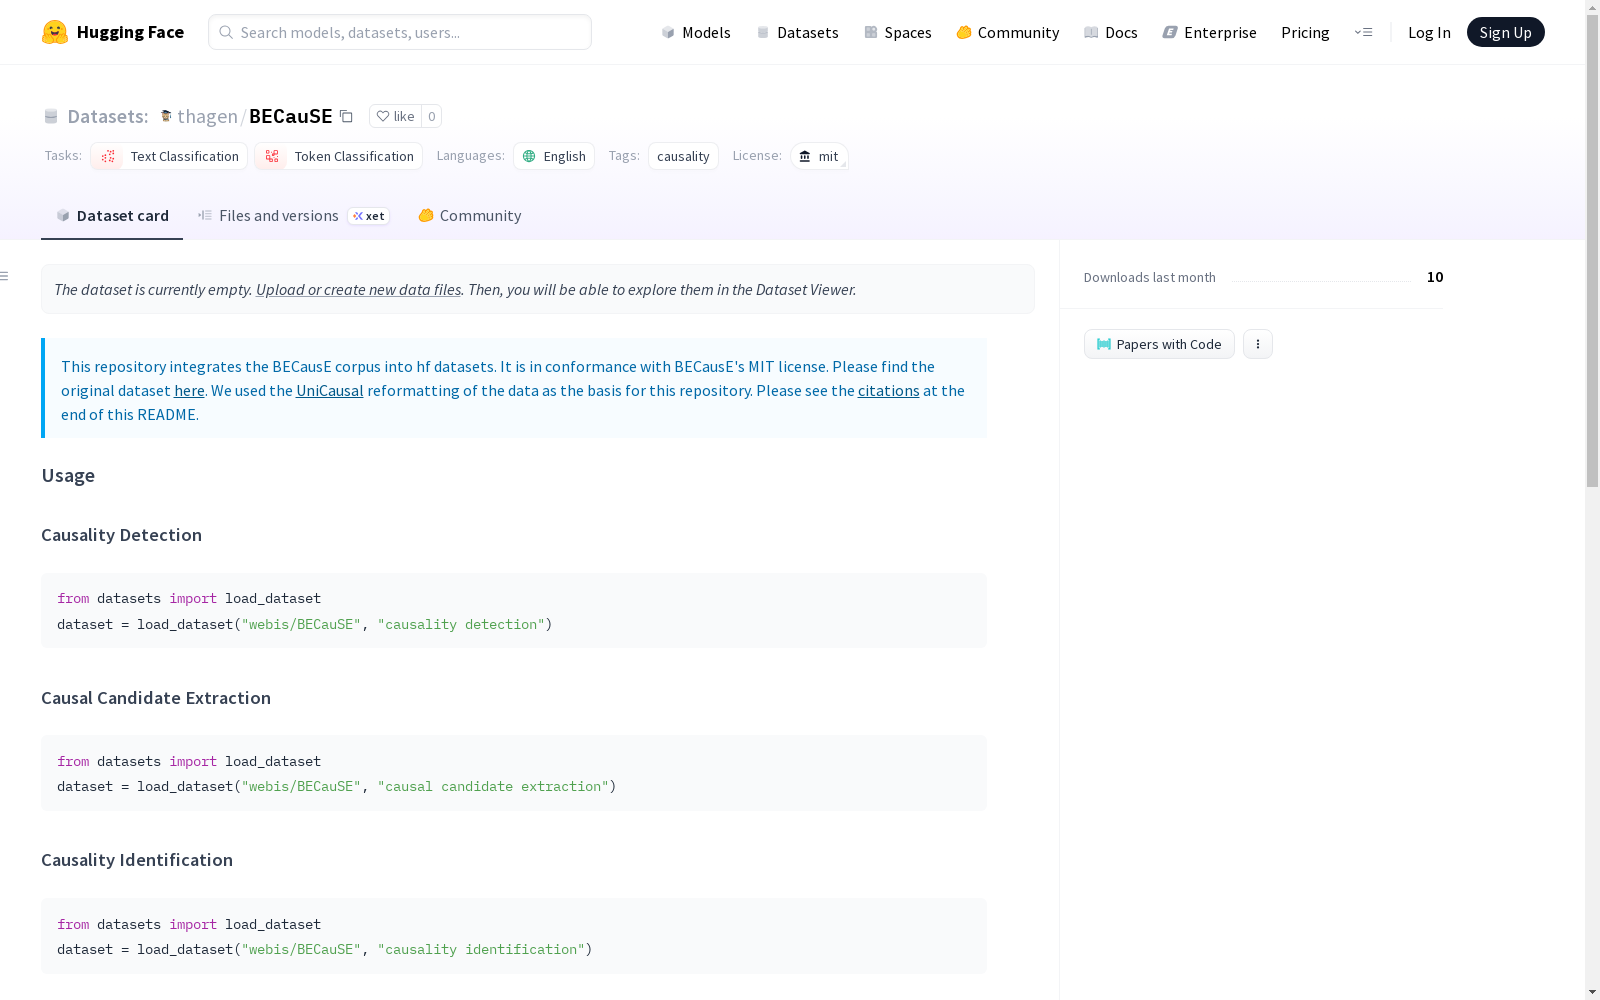Click the Hugging Face logo emoji
The height and width of the screenshot is (1000, 1600).
[55, 32]
